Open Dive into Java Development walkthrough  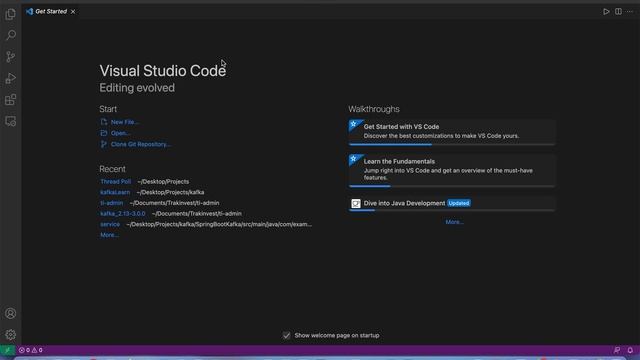coord(452,204)
